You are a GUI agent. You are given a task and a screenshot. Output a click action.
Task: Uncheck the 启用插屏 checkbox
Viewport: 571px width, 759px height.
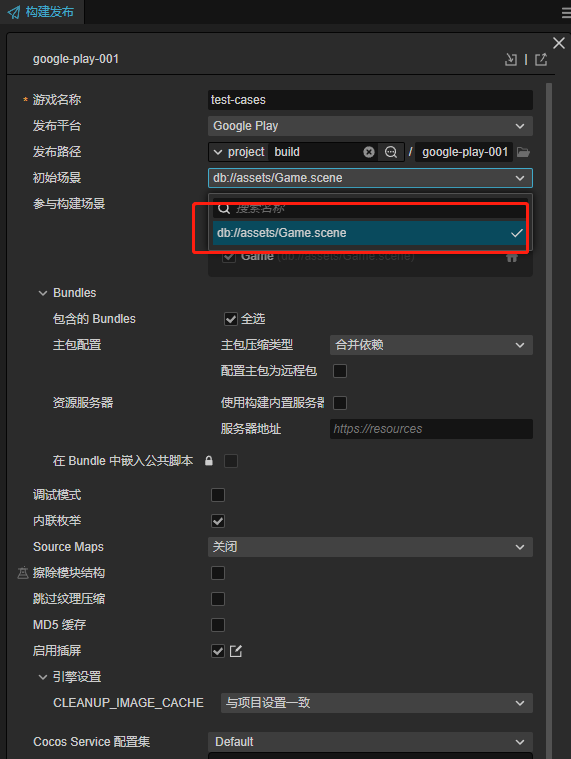click(218, 651)
